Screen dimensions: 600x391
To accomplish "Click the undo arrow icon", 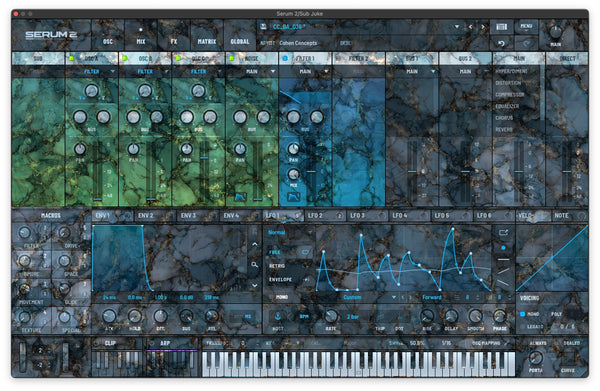I will pyautogui.click(x=501, y=43).
